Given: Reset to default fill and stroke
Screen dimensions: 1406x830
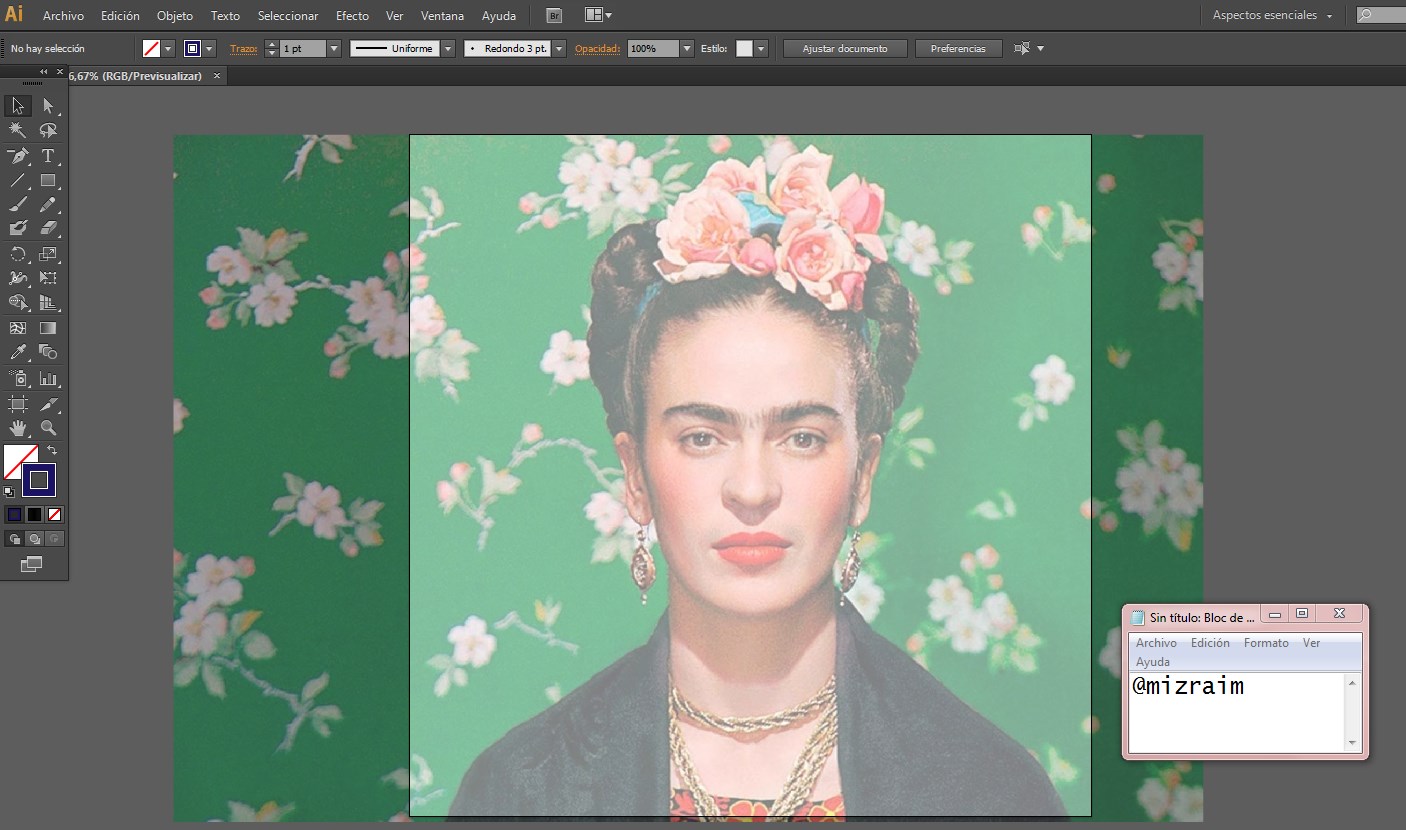Looking at the screenshot, I should (9, 492).
